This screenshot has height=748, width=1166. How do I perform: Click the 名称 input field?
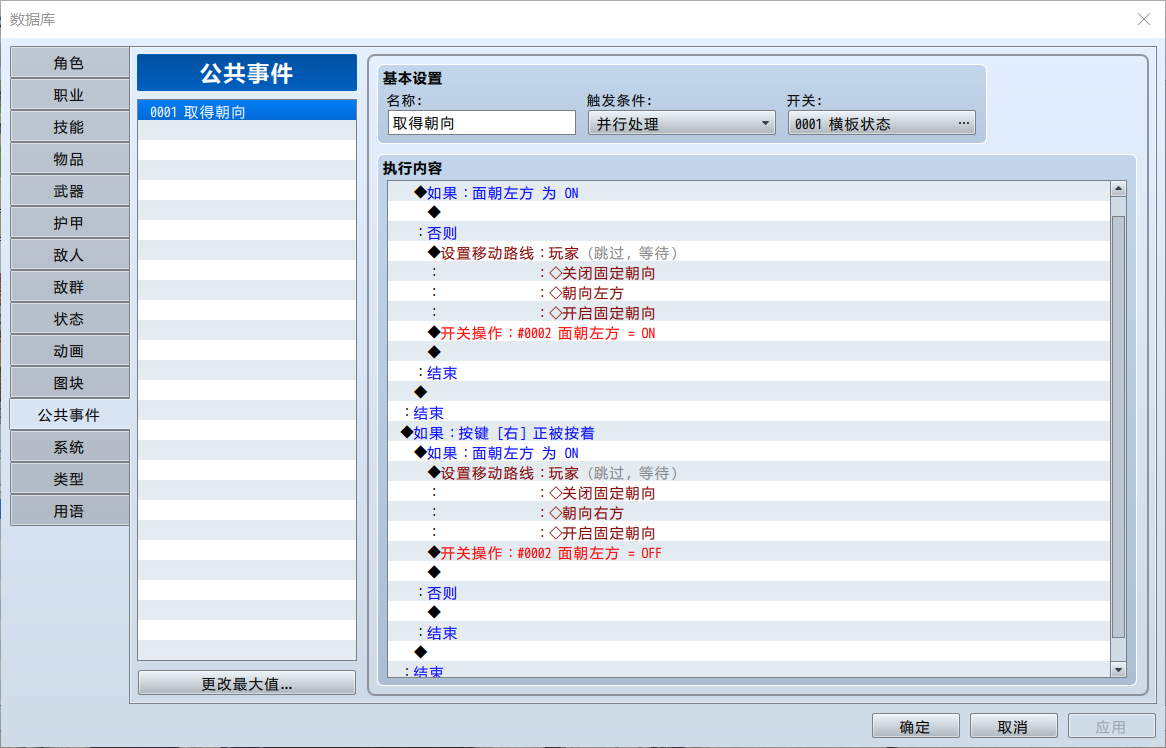click(481, 123)
